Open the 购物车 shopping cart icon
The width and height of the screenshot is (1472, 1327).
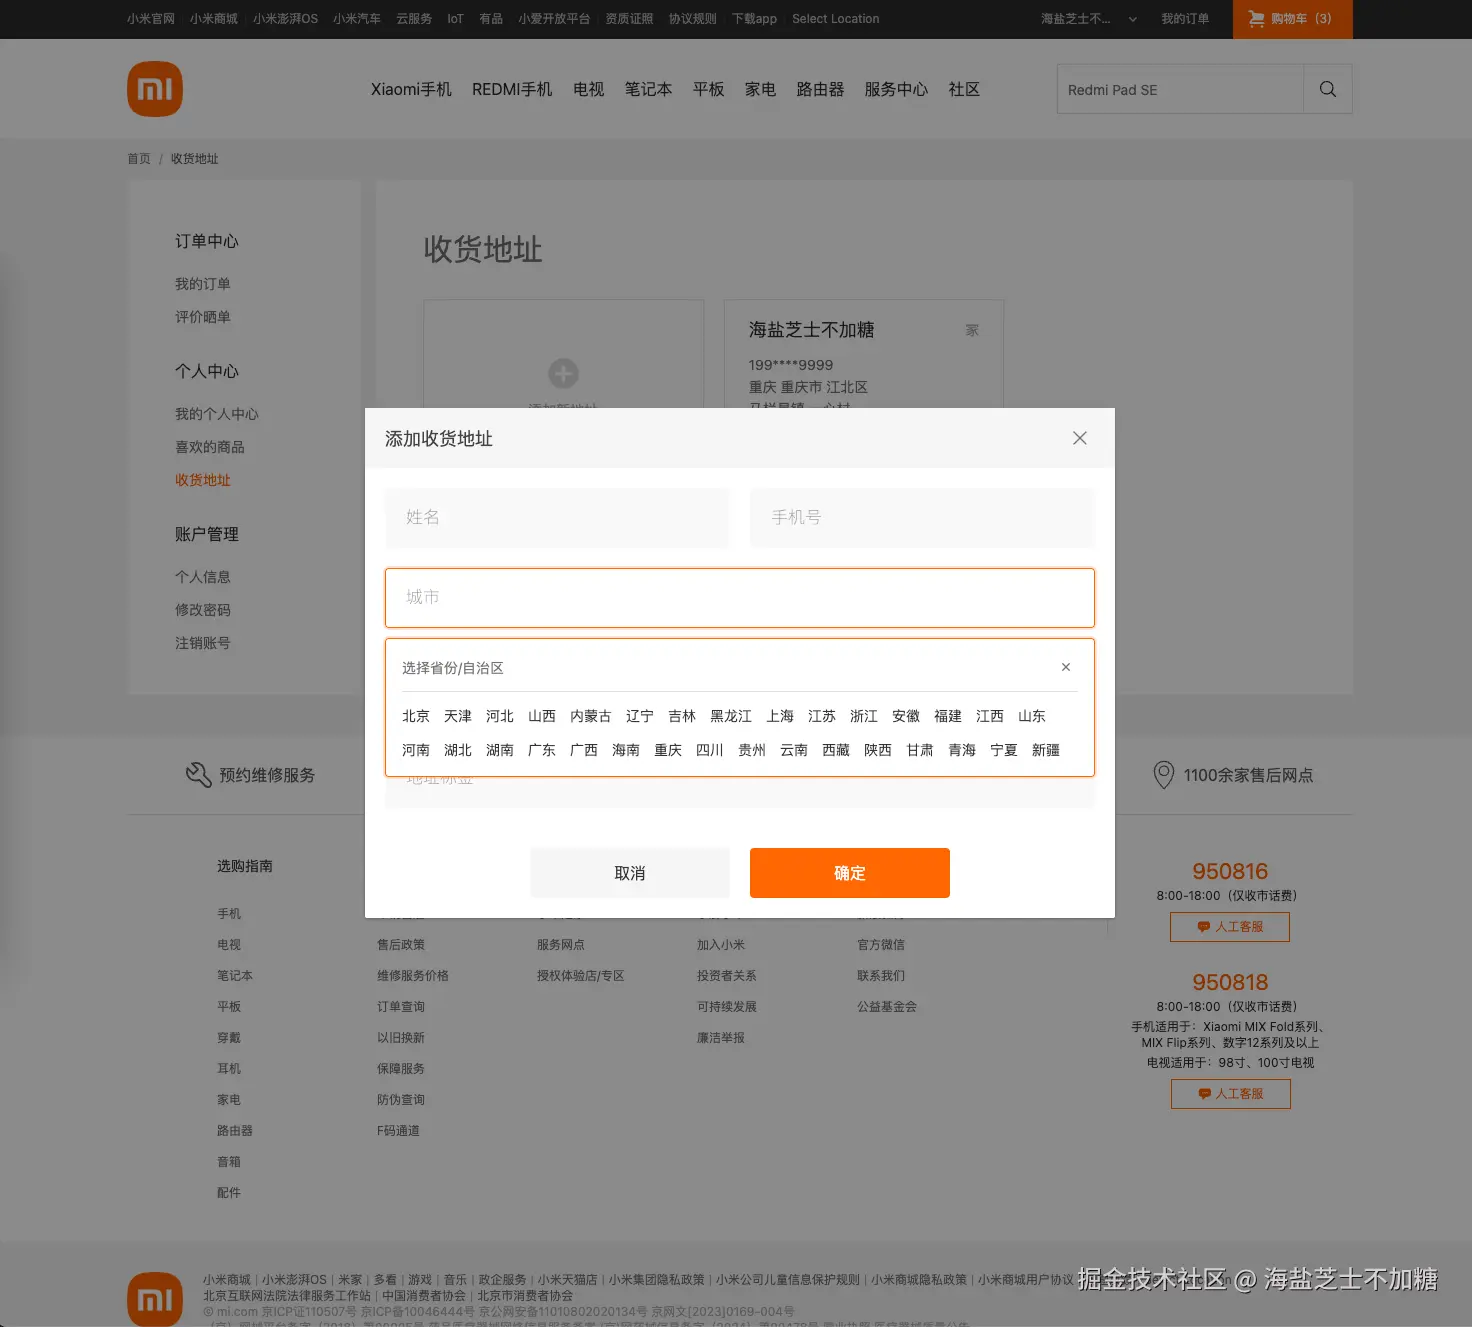click(1255, 19)
